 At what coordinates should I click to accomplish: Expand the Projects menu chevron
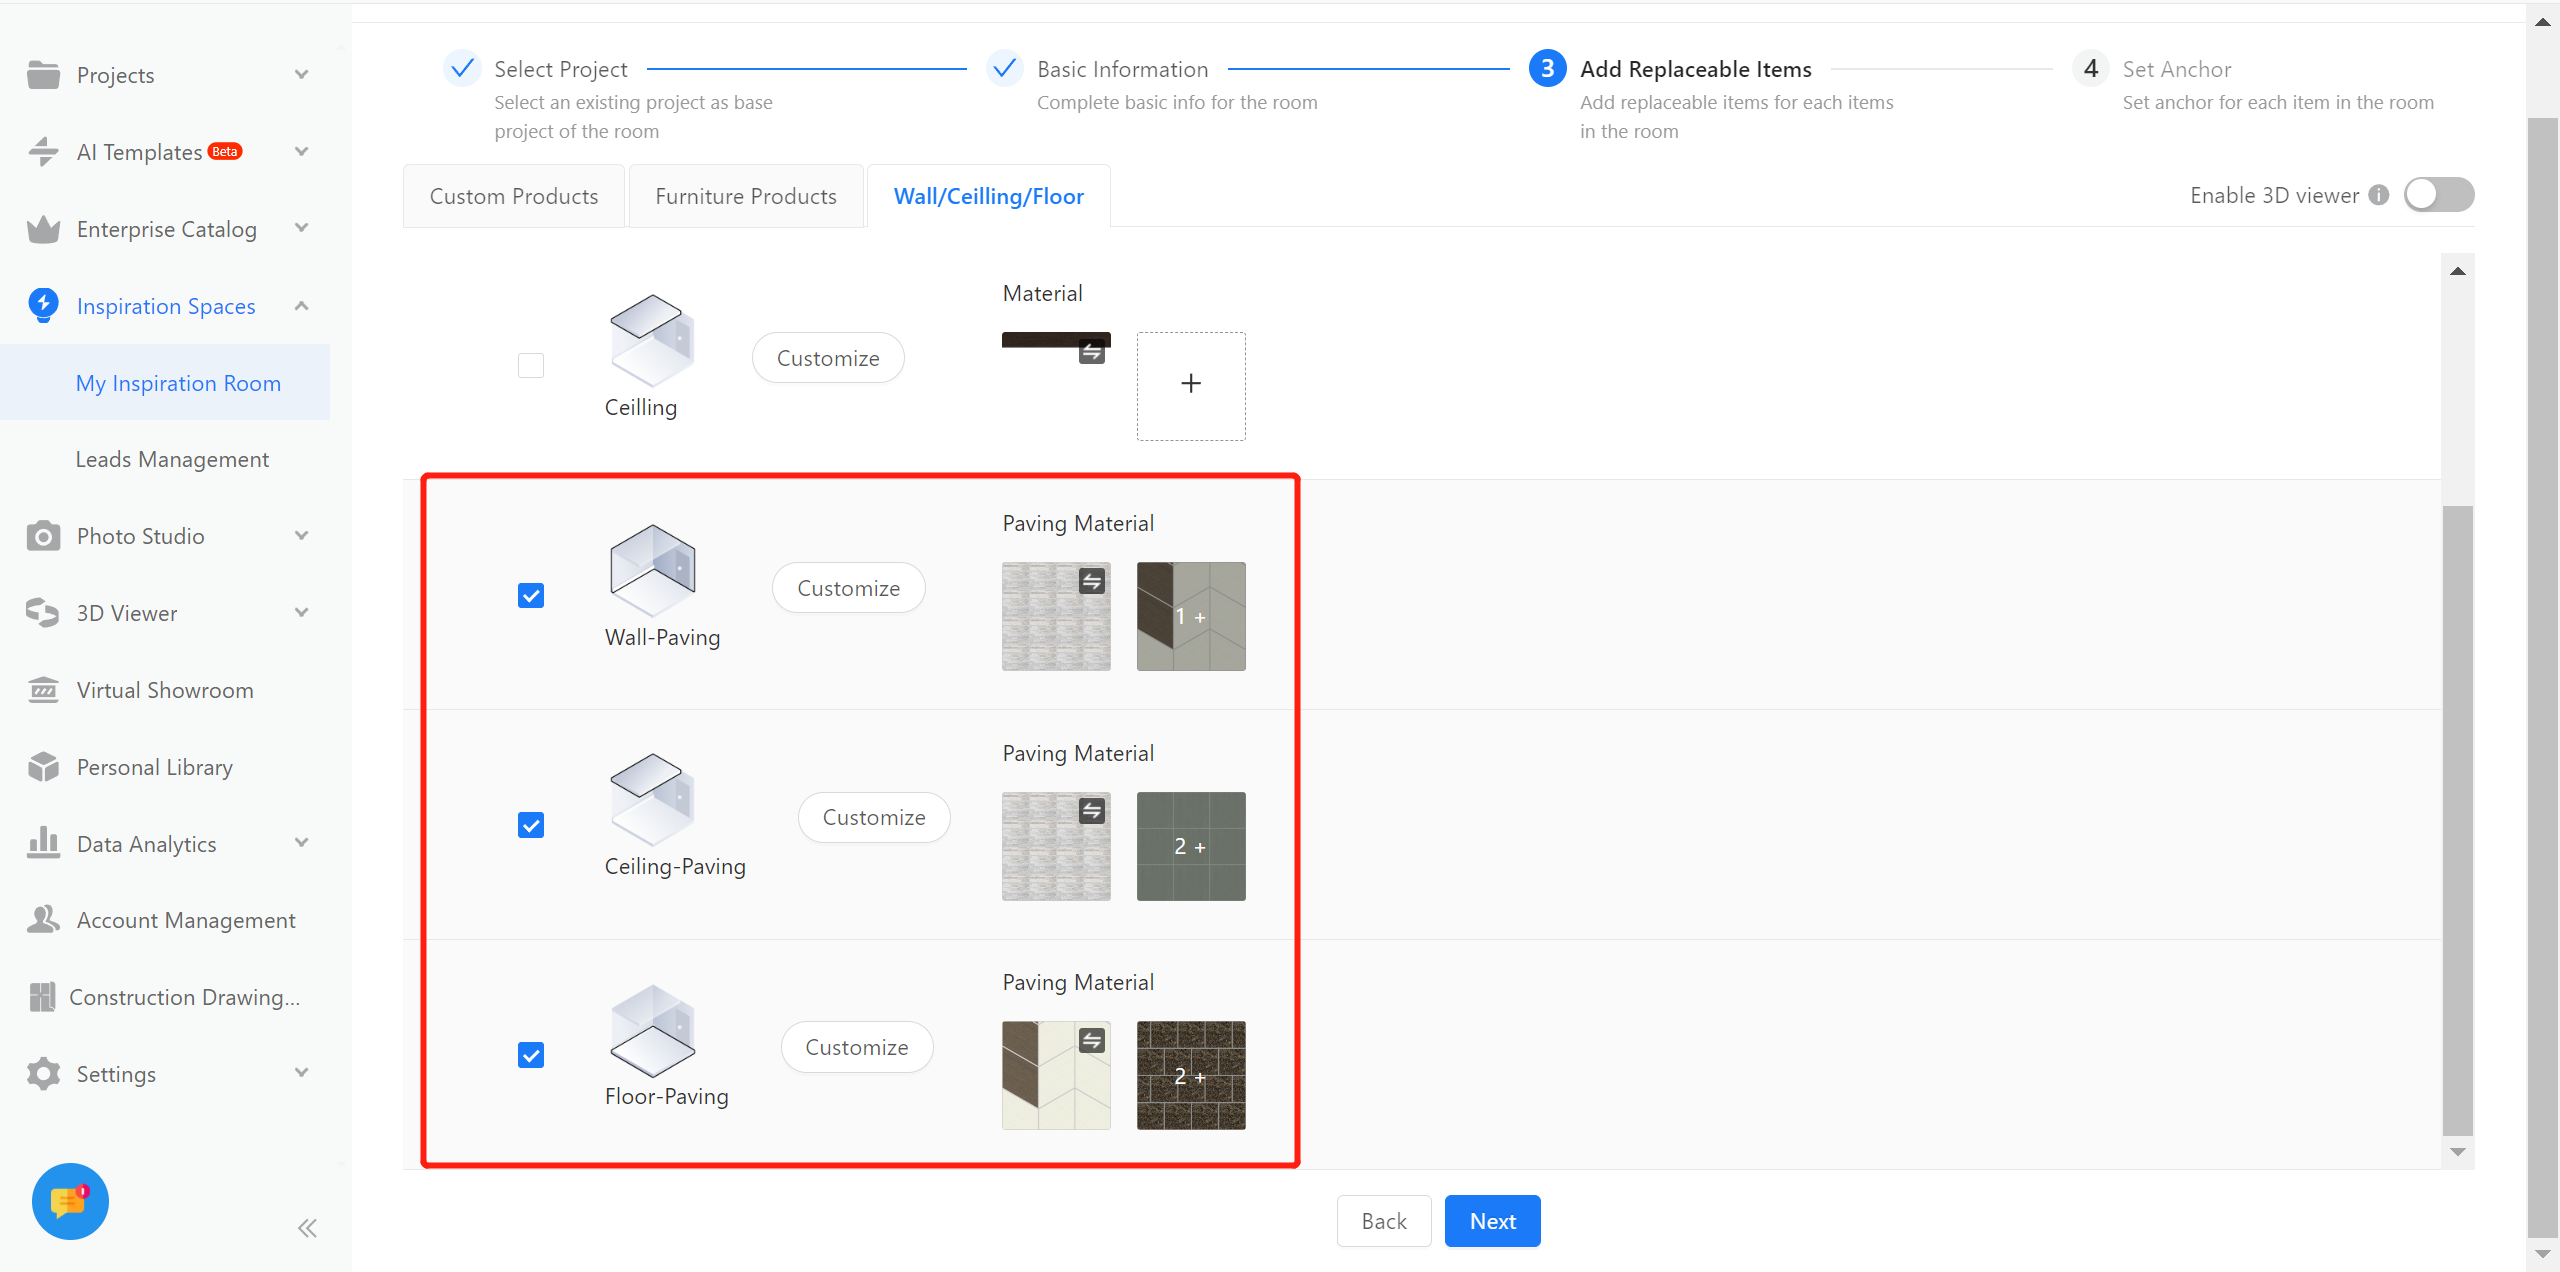pyautogui.click(x=301, y=75)
